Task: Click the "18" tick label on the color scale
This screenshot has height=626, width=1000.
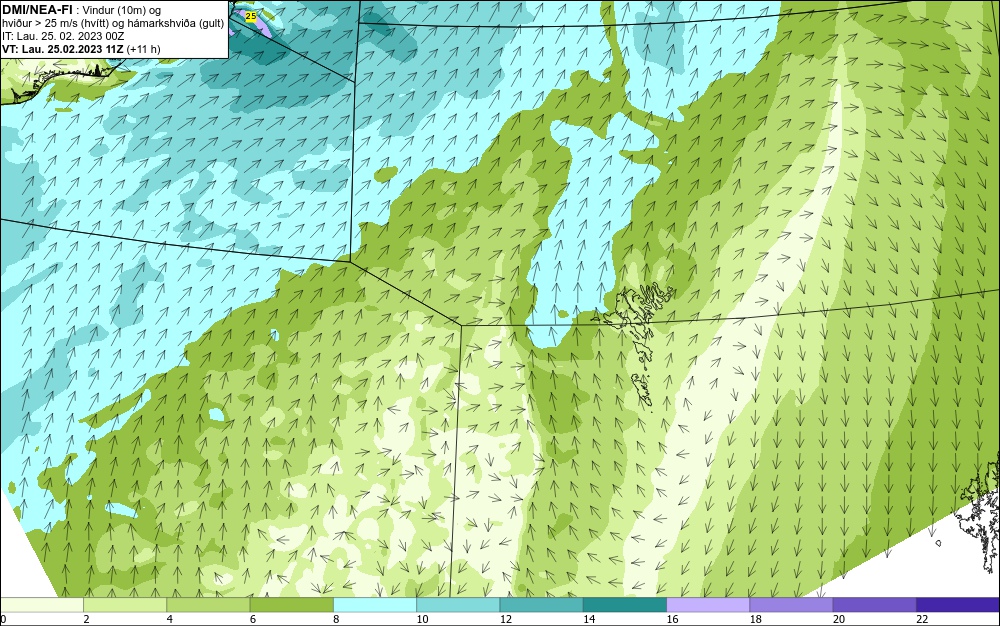Action: pyautogui.click(x=756, y=619)
